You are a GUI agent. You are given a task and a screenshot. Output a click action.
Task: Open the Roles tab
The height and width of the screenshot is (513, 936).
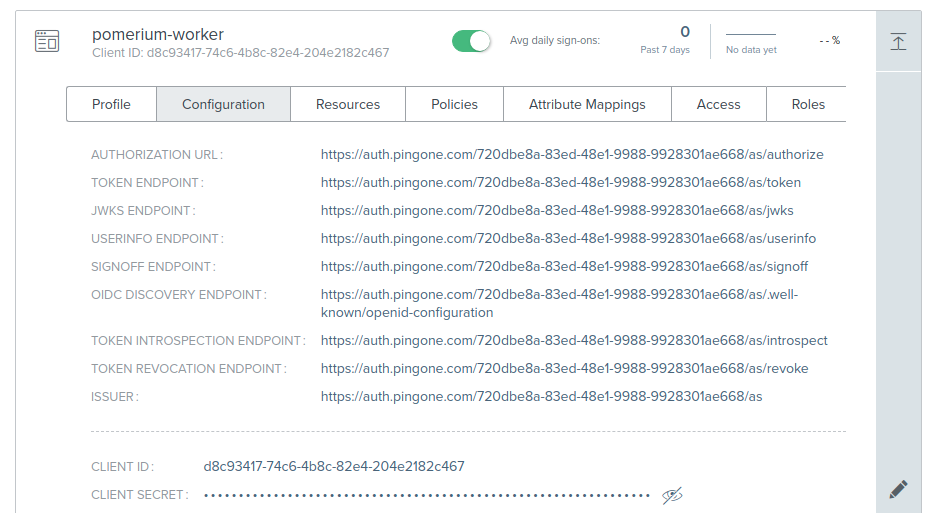808,104
